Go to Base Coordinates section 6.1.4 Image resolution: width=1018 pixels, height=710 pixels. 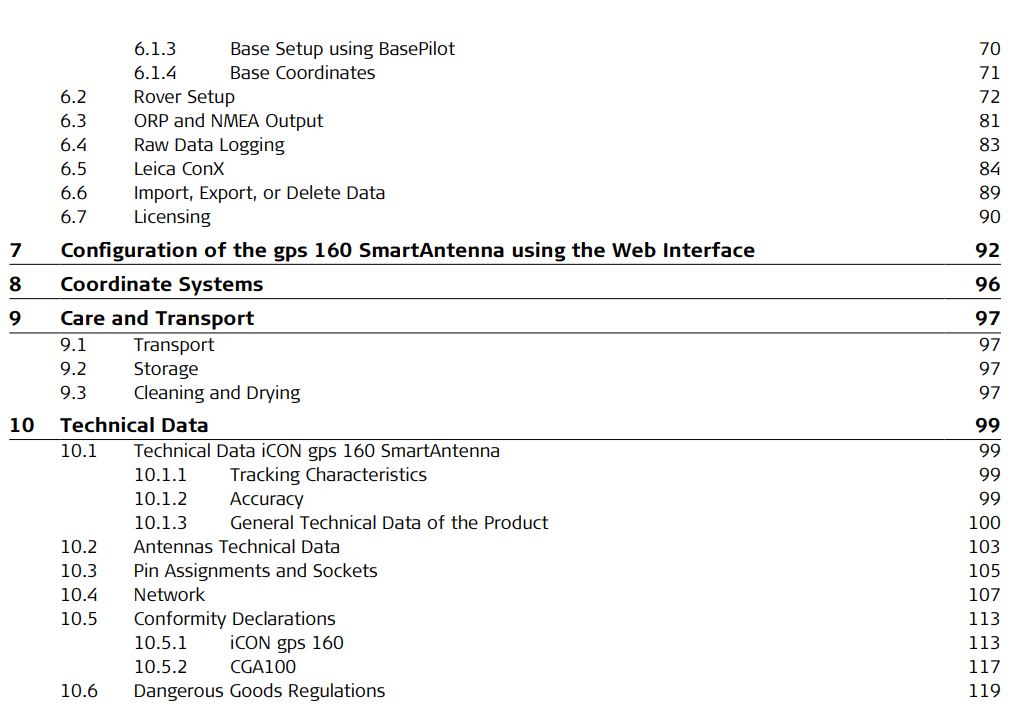tap(302, 73)
